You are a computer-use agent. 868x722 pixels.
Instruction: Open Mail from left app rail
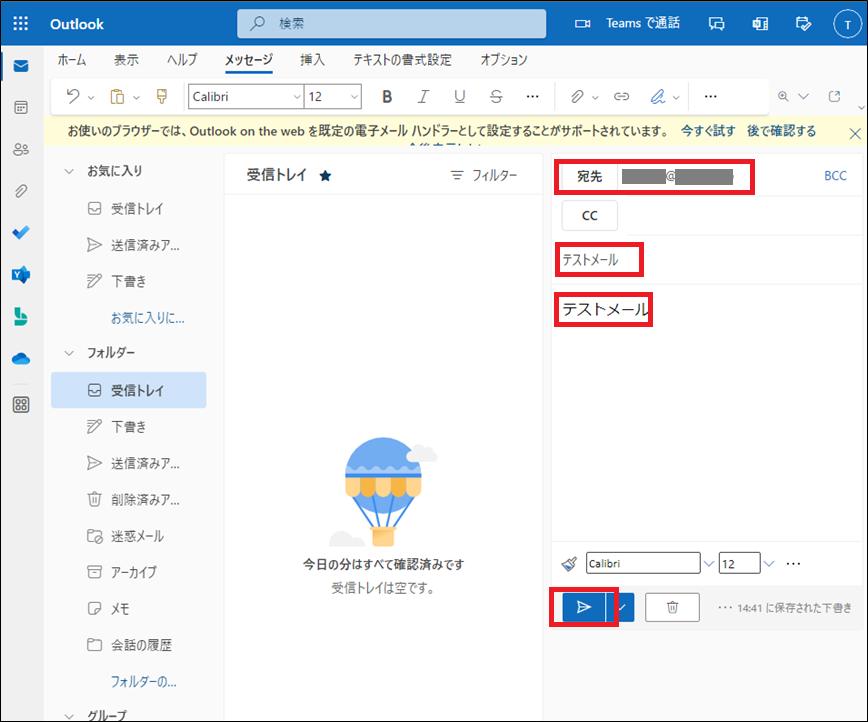(x=21, y=66)
